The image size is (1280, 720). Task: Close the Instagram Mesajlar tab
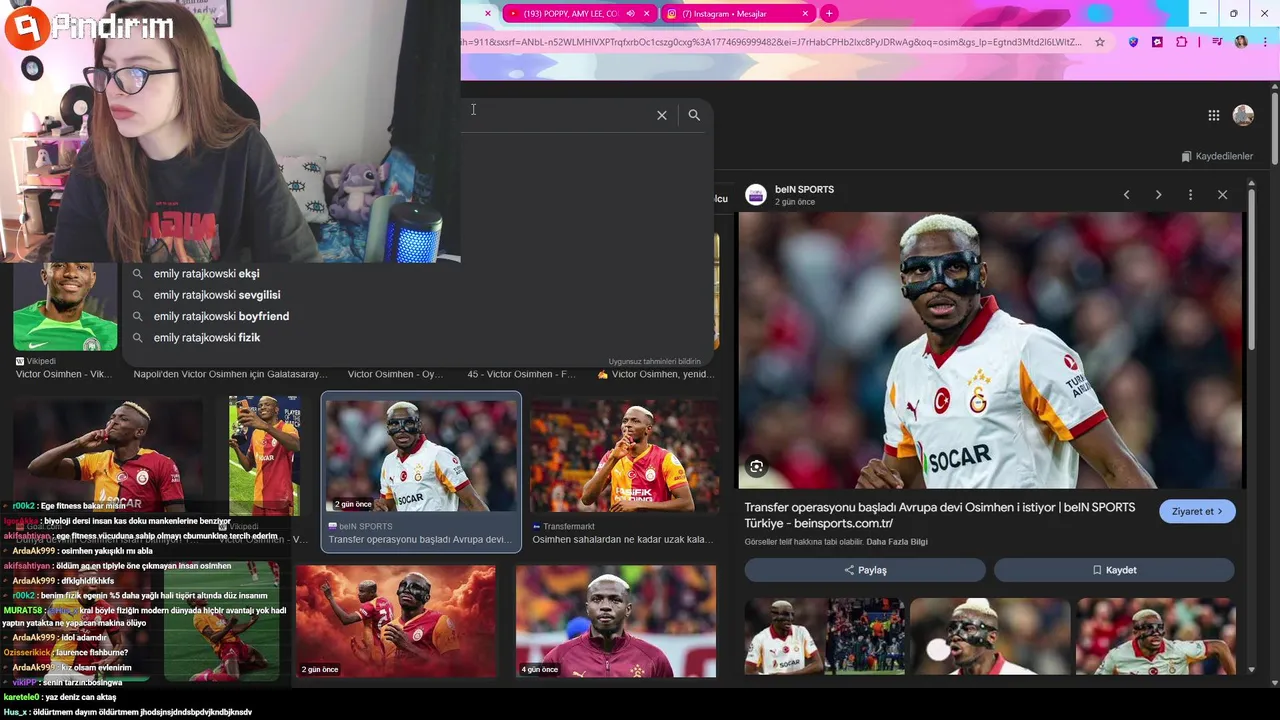tap(805, 14)
